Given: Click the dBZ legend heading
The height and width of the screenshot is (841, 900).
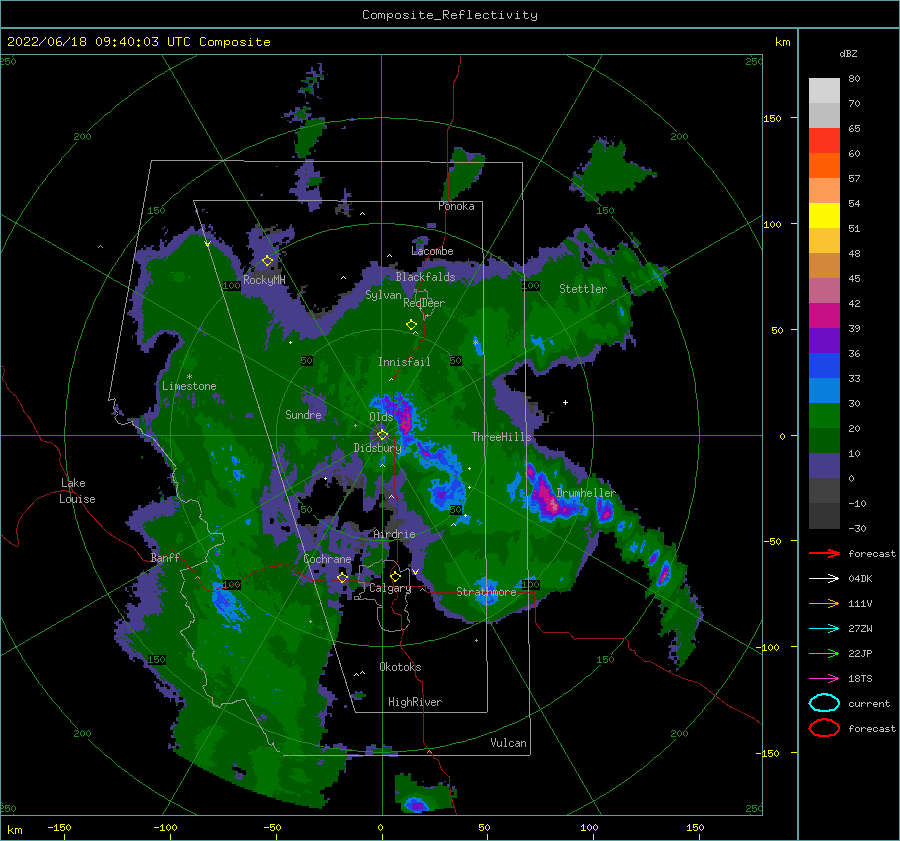Looking at the screenshot, I should tap(848, 53).
